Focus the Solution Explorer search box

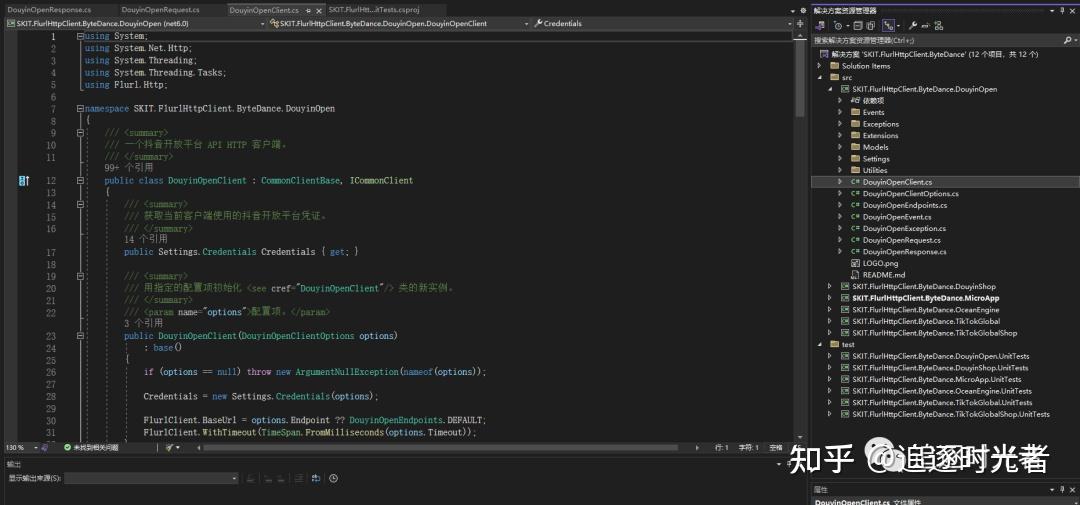[x=937, y=41]
